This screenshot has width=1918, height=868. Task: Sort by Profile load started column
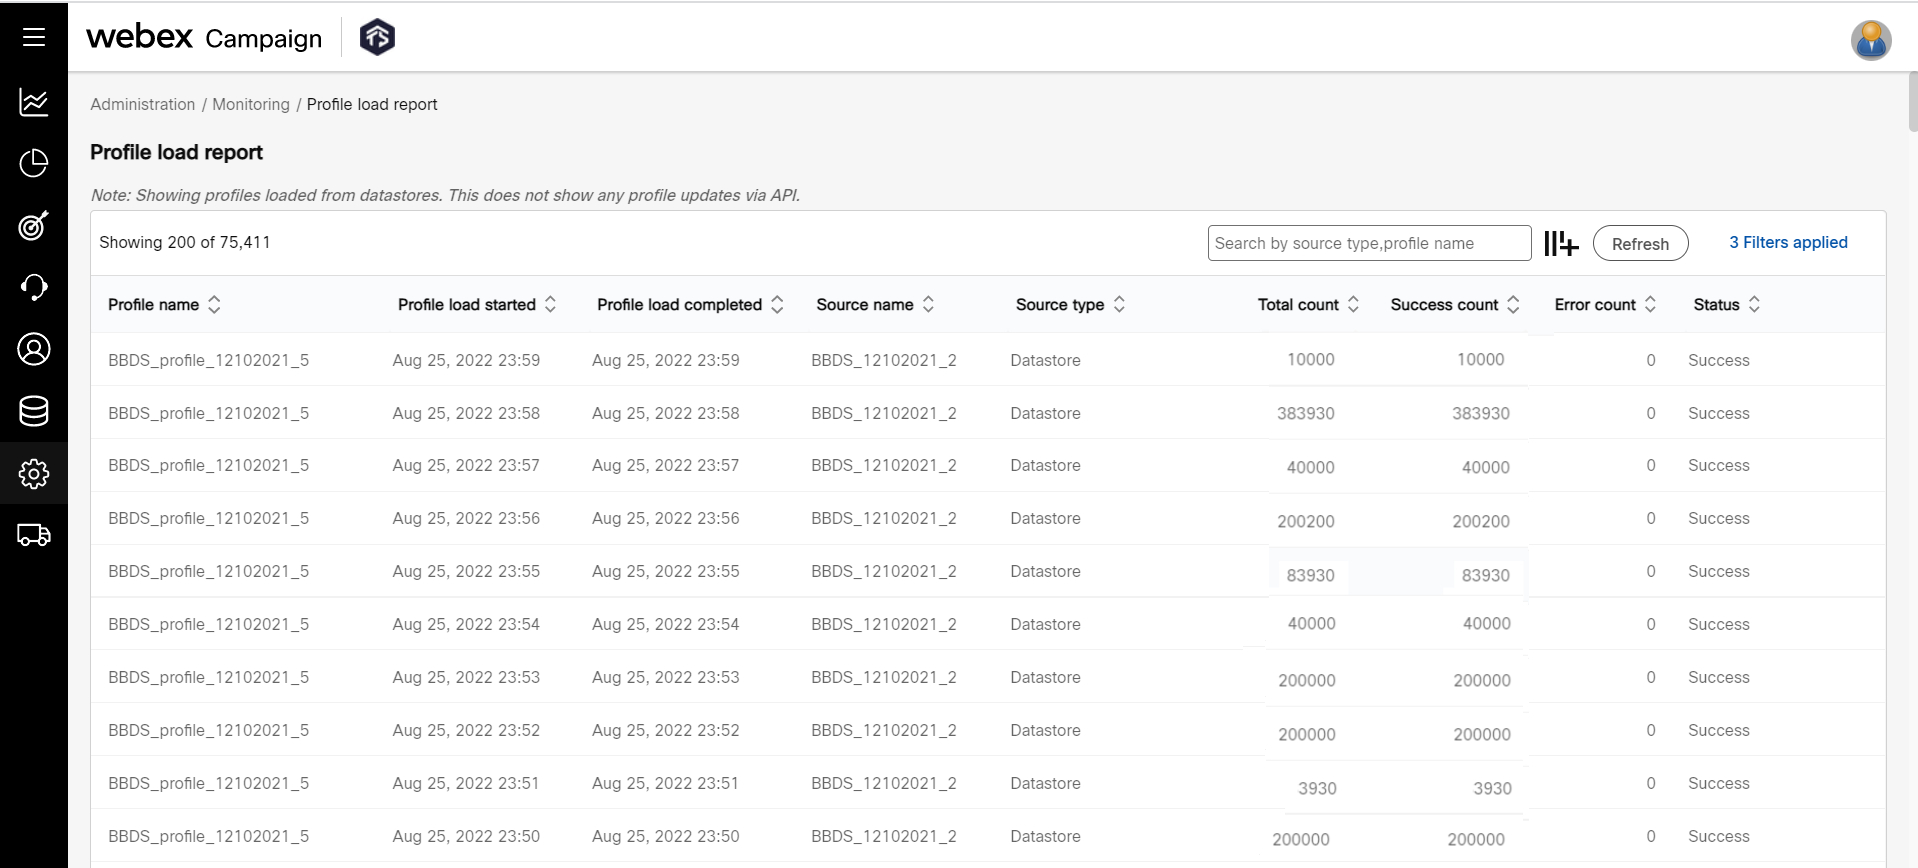[x=550, y=305]
